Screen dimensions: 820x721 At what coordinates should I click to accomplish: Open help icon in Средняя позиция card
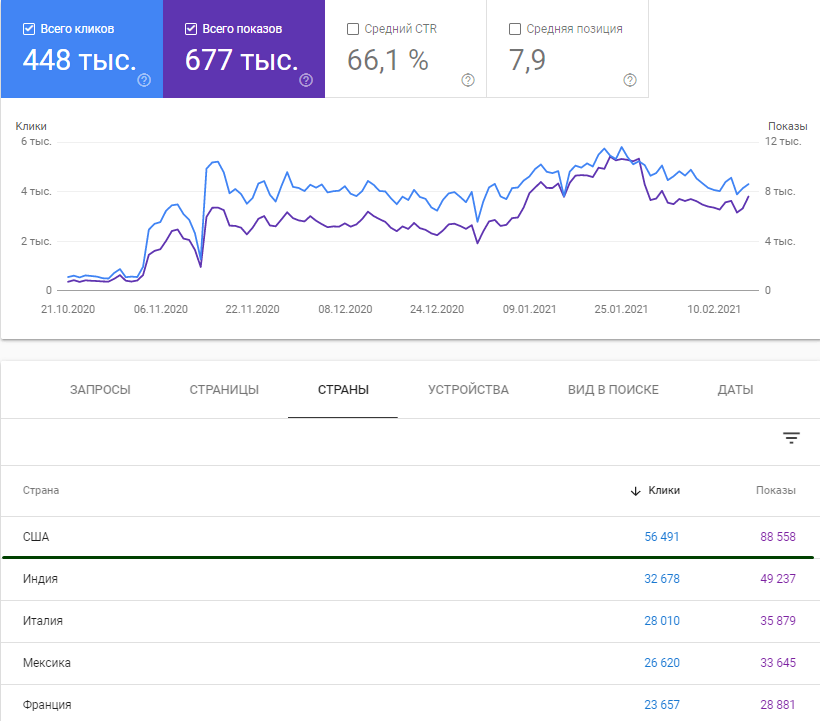click(x=630, y=80)
